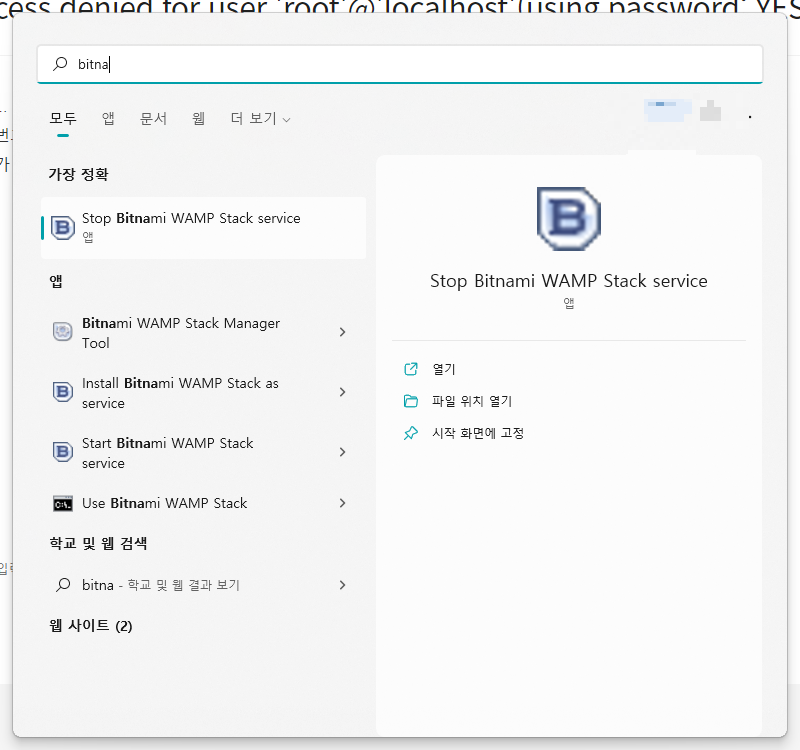Click the blurred account icon at top right
Image resolution: width=800 pixels, height=750 pixels.
click(668, 110)
